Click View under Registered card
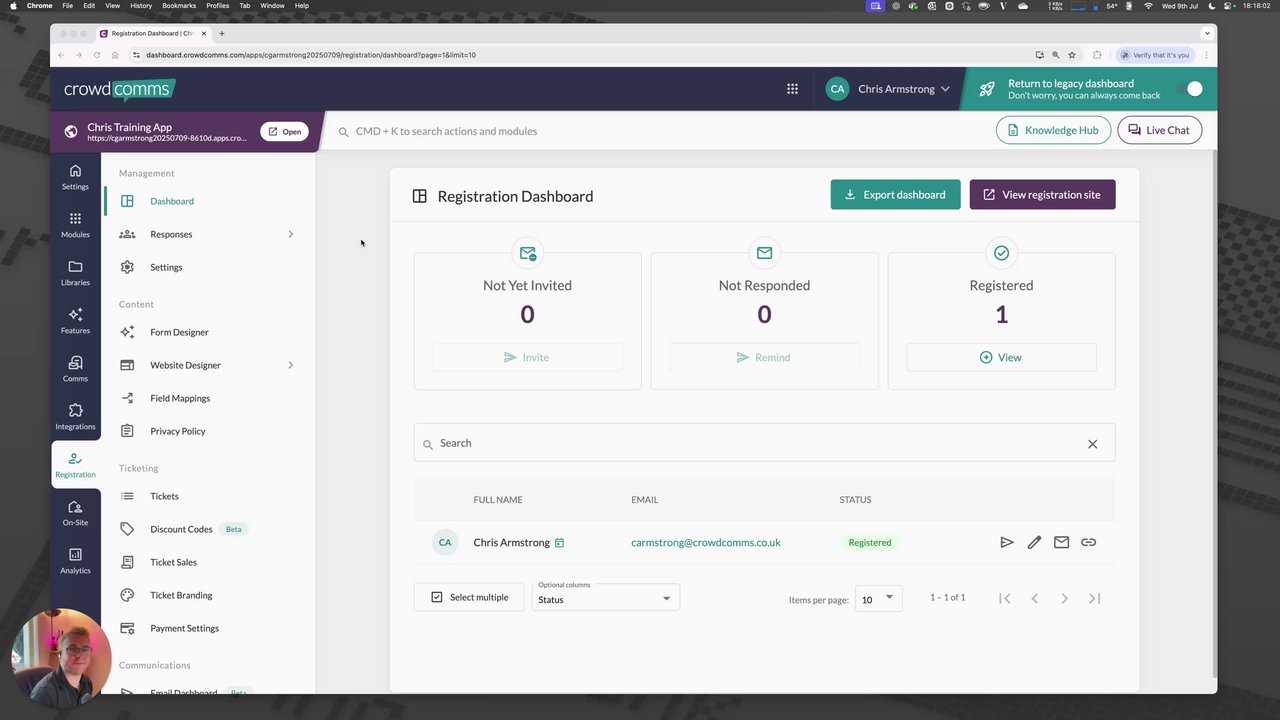The image size is (1280, 720). coord(1001,357)
